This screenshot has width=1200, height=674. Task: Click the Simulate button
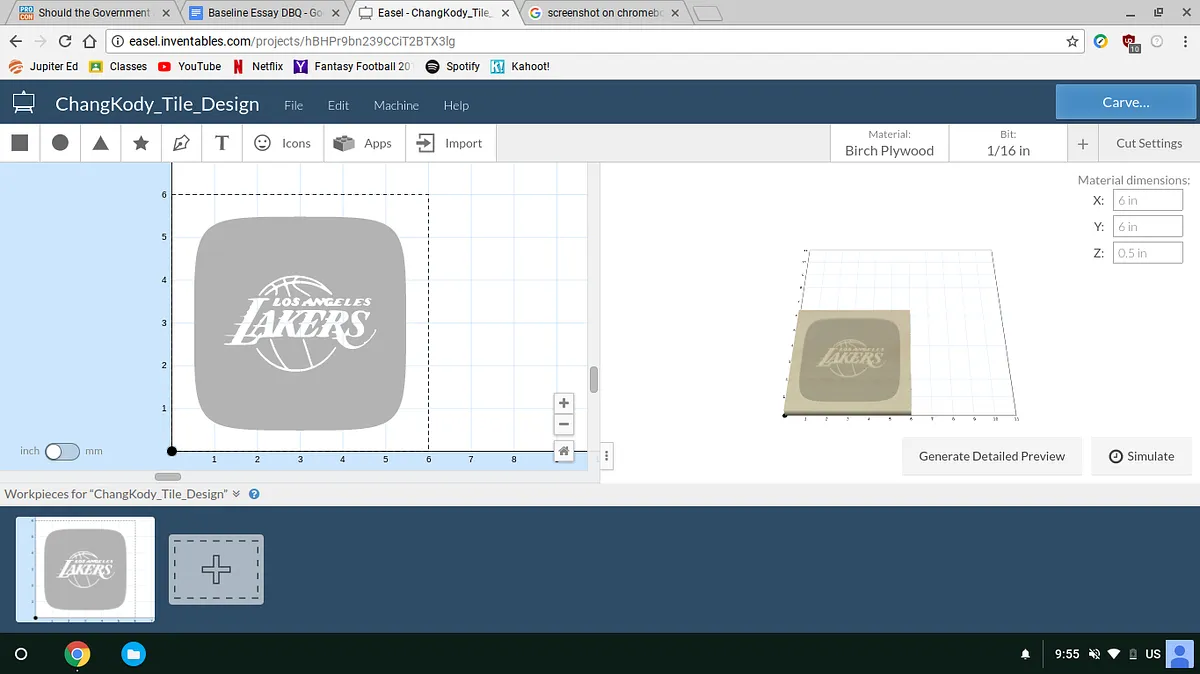pyautogui.click(x=1141, y=456)
